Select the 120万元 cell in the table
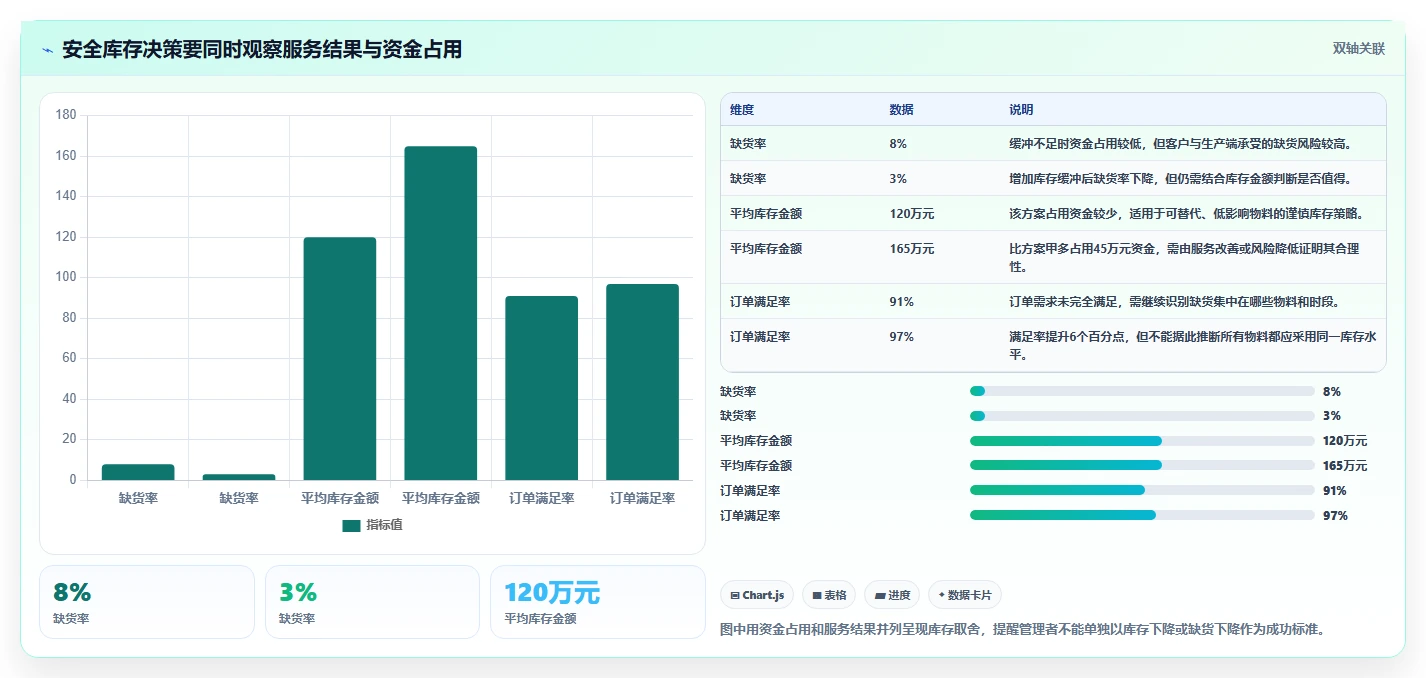The width and height of the screenshot is (1426, 678). click(912, 214)
